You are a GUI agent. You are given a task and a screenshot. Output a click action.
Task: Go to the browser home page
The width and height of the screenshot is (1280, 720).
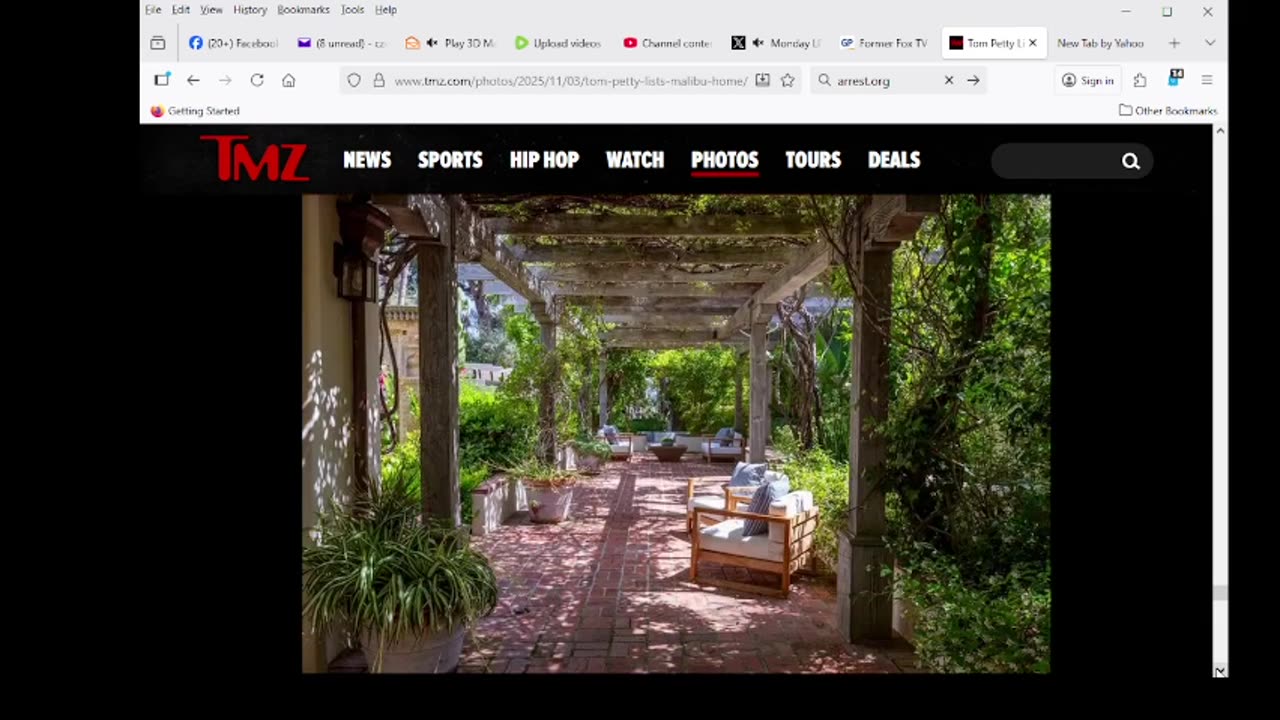click(289, 80)
